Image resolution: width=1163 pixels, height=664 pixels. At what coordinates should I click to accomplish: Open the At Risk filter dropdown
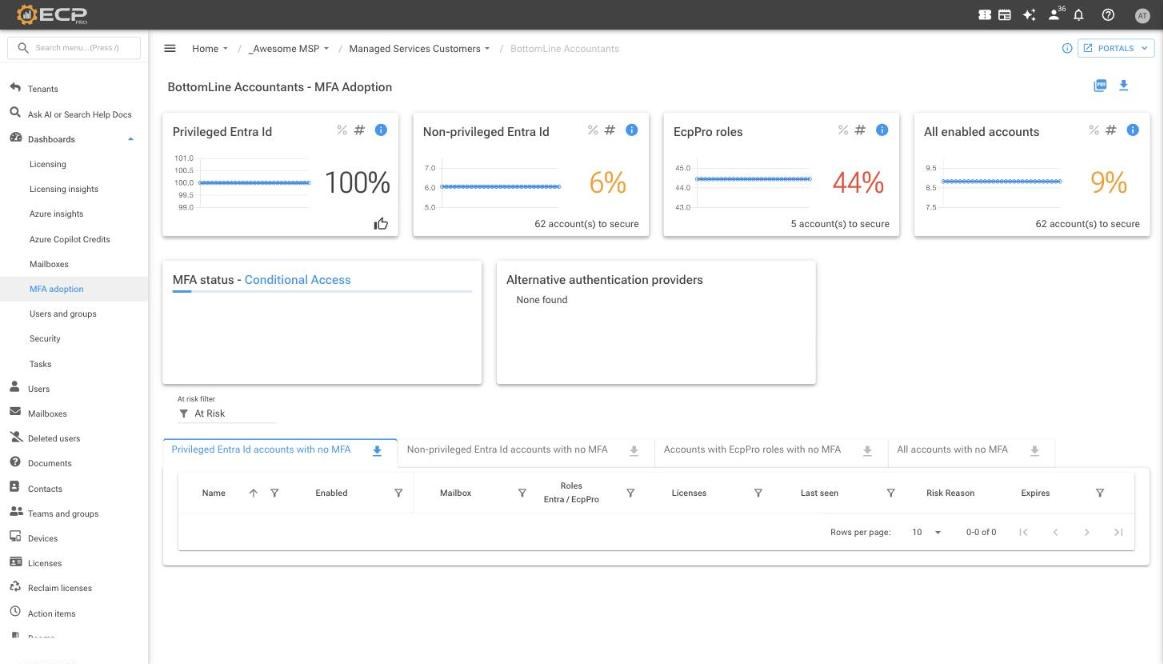pyautogui.click(x=226, y=413)
